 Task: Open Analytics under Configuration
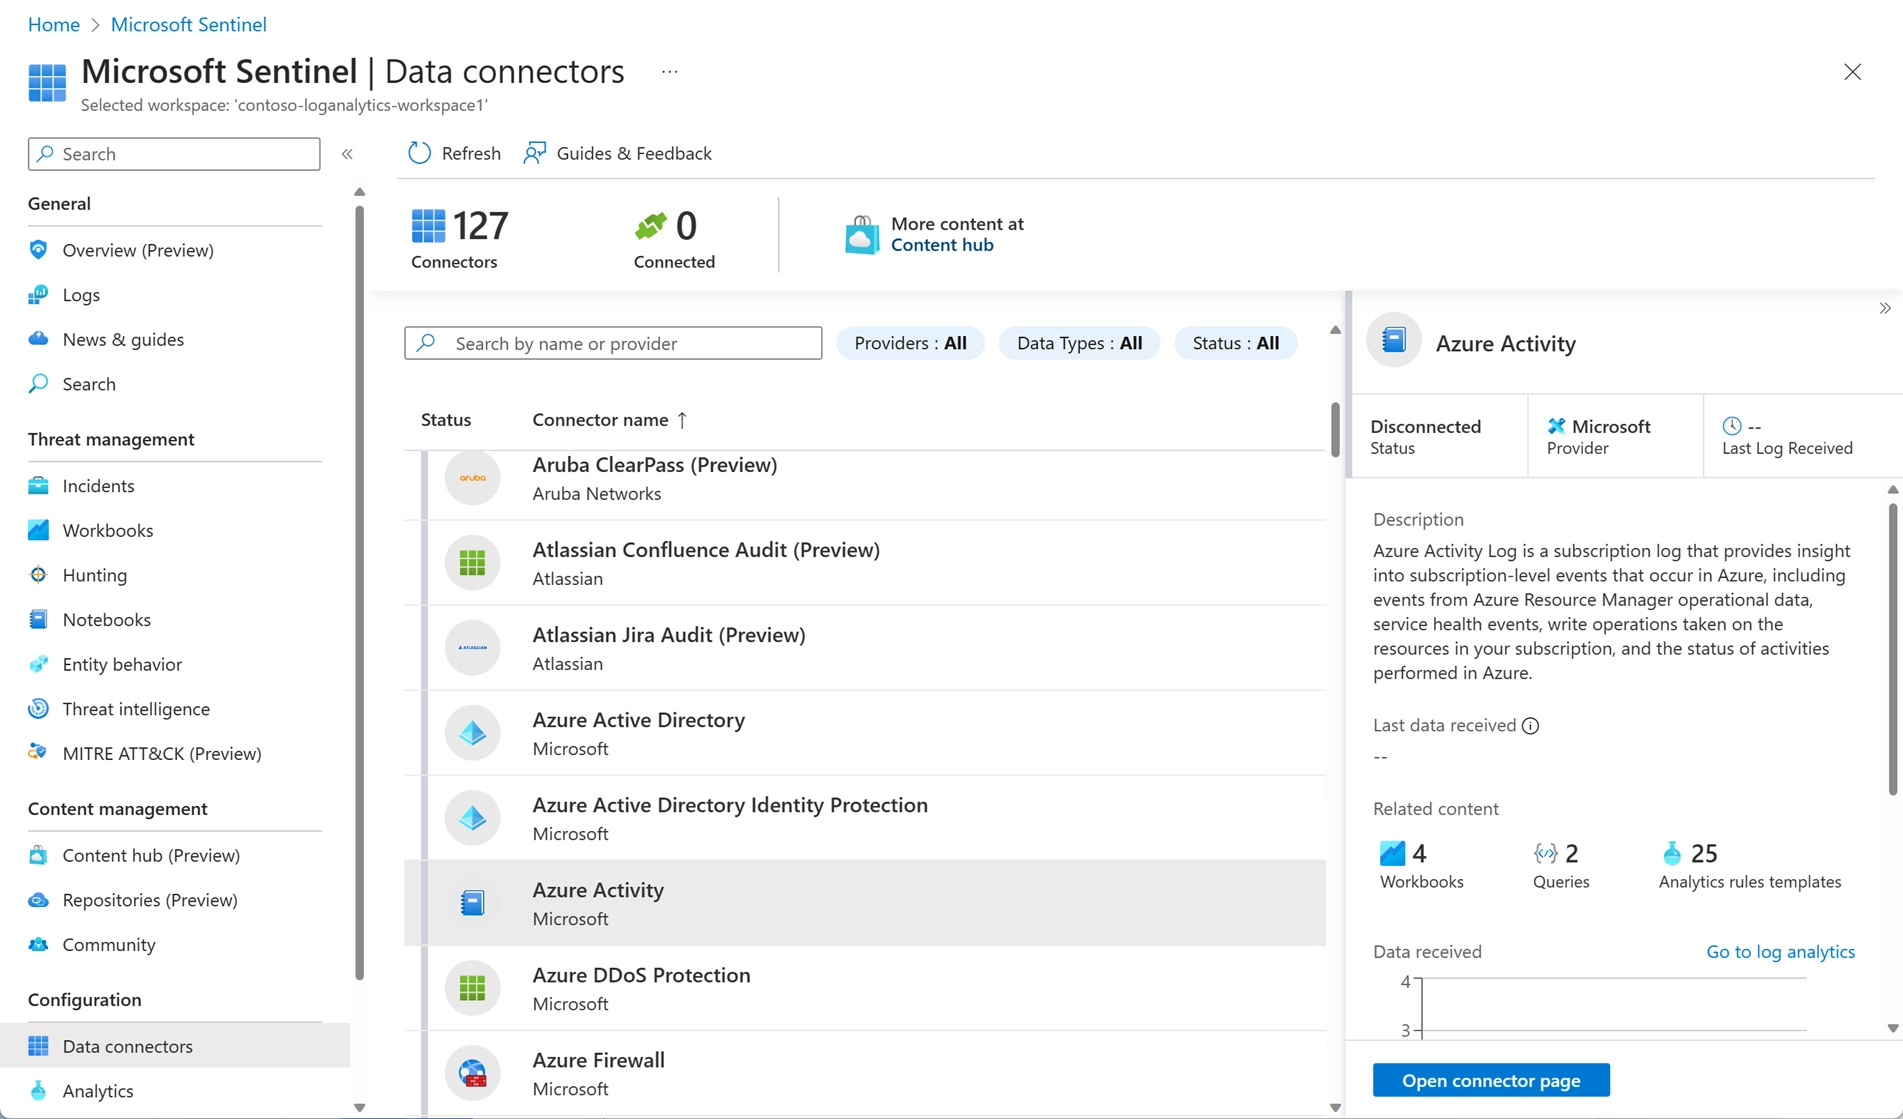97,1091
